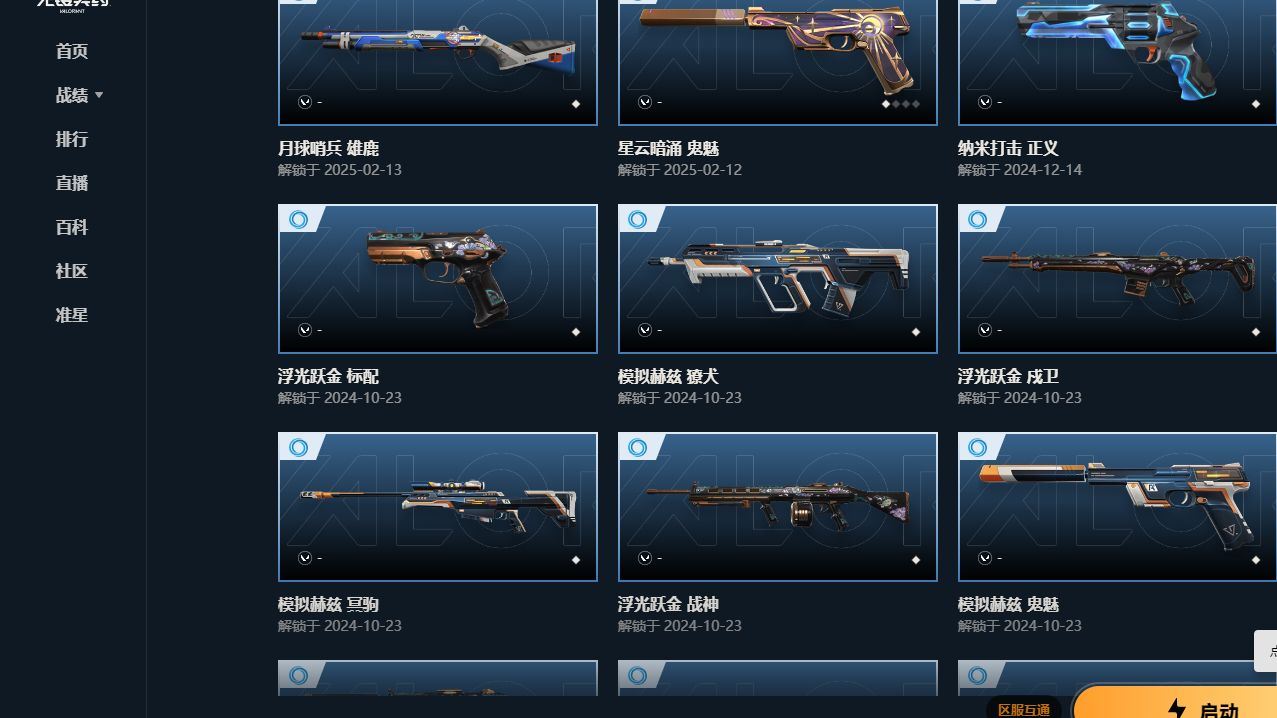This screenshot has width=1277, height=718.
Task: Click the Valorant points icon on 星云暗涌 鬼魅 card
Action: 645,102
